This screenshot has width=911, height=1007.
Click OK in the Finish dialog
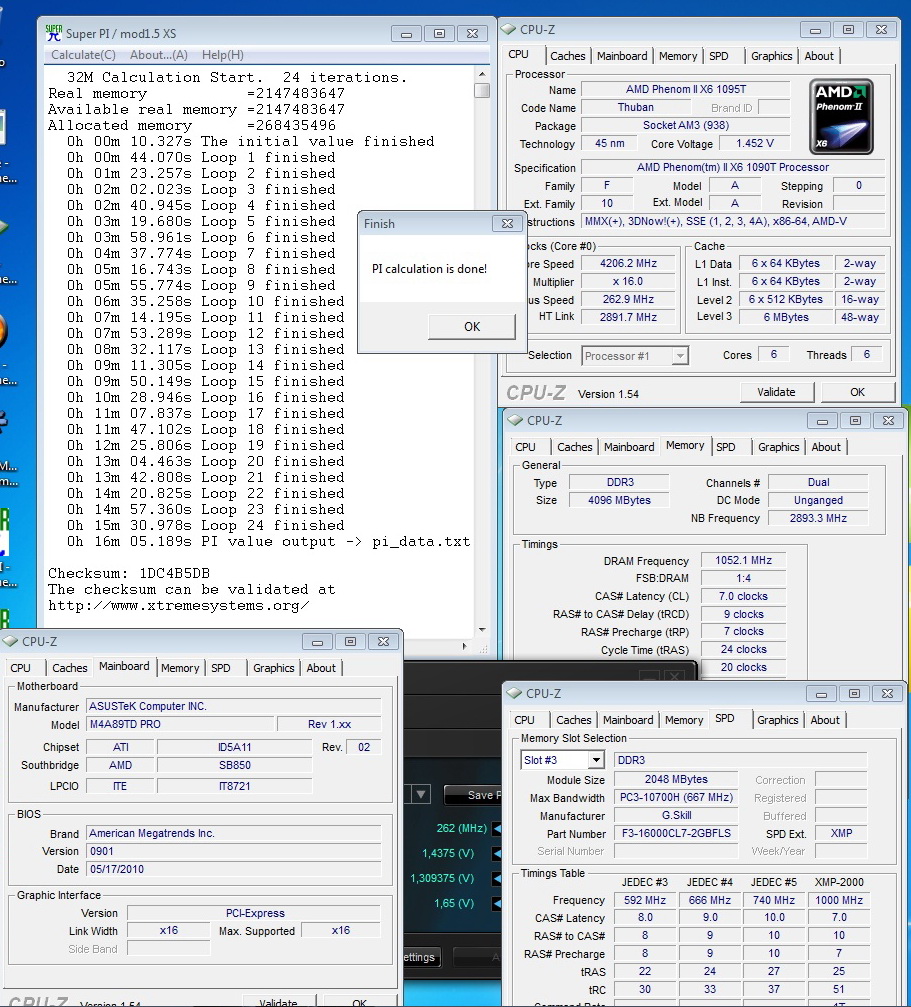472,326
